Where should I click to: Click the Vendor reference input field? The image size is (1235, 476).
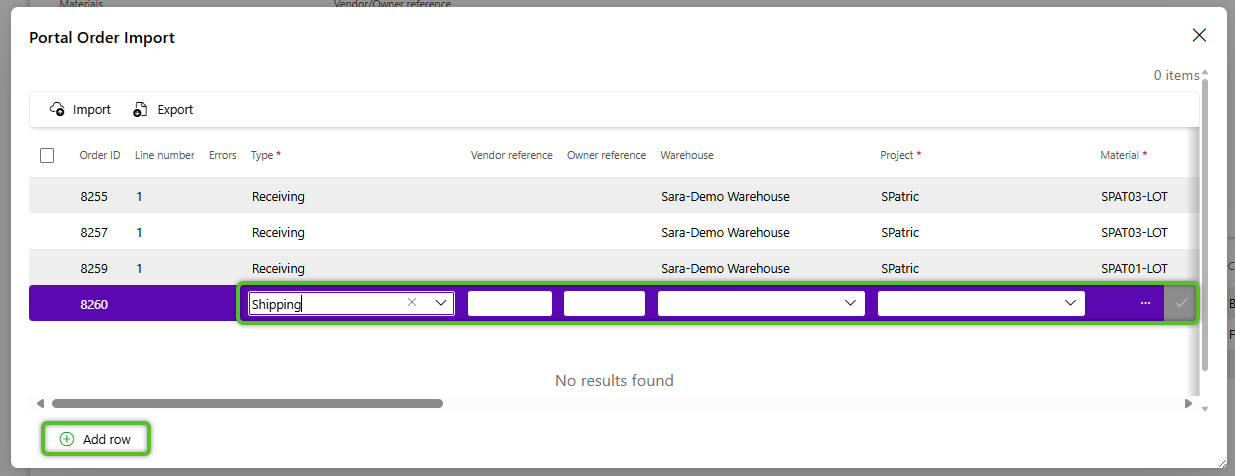point(509,303)
